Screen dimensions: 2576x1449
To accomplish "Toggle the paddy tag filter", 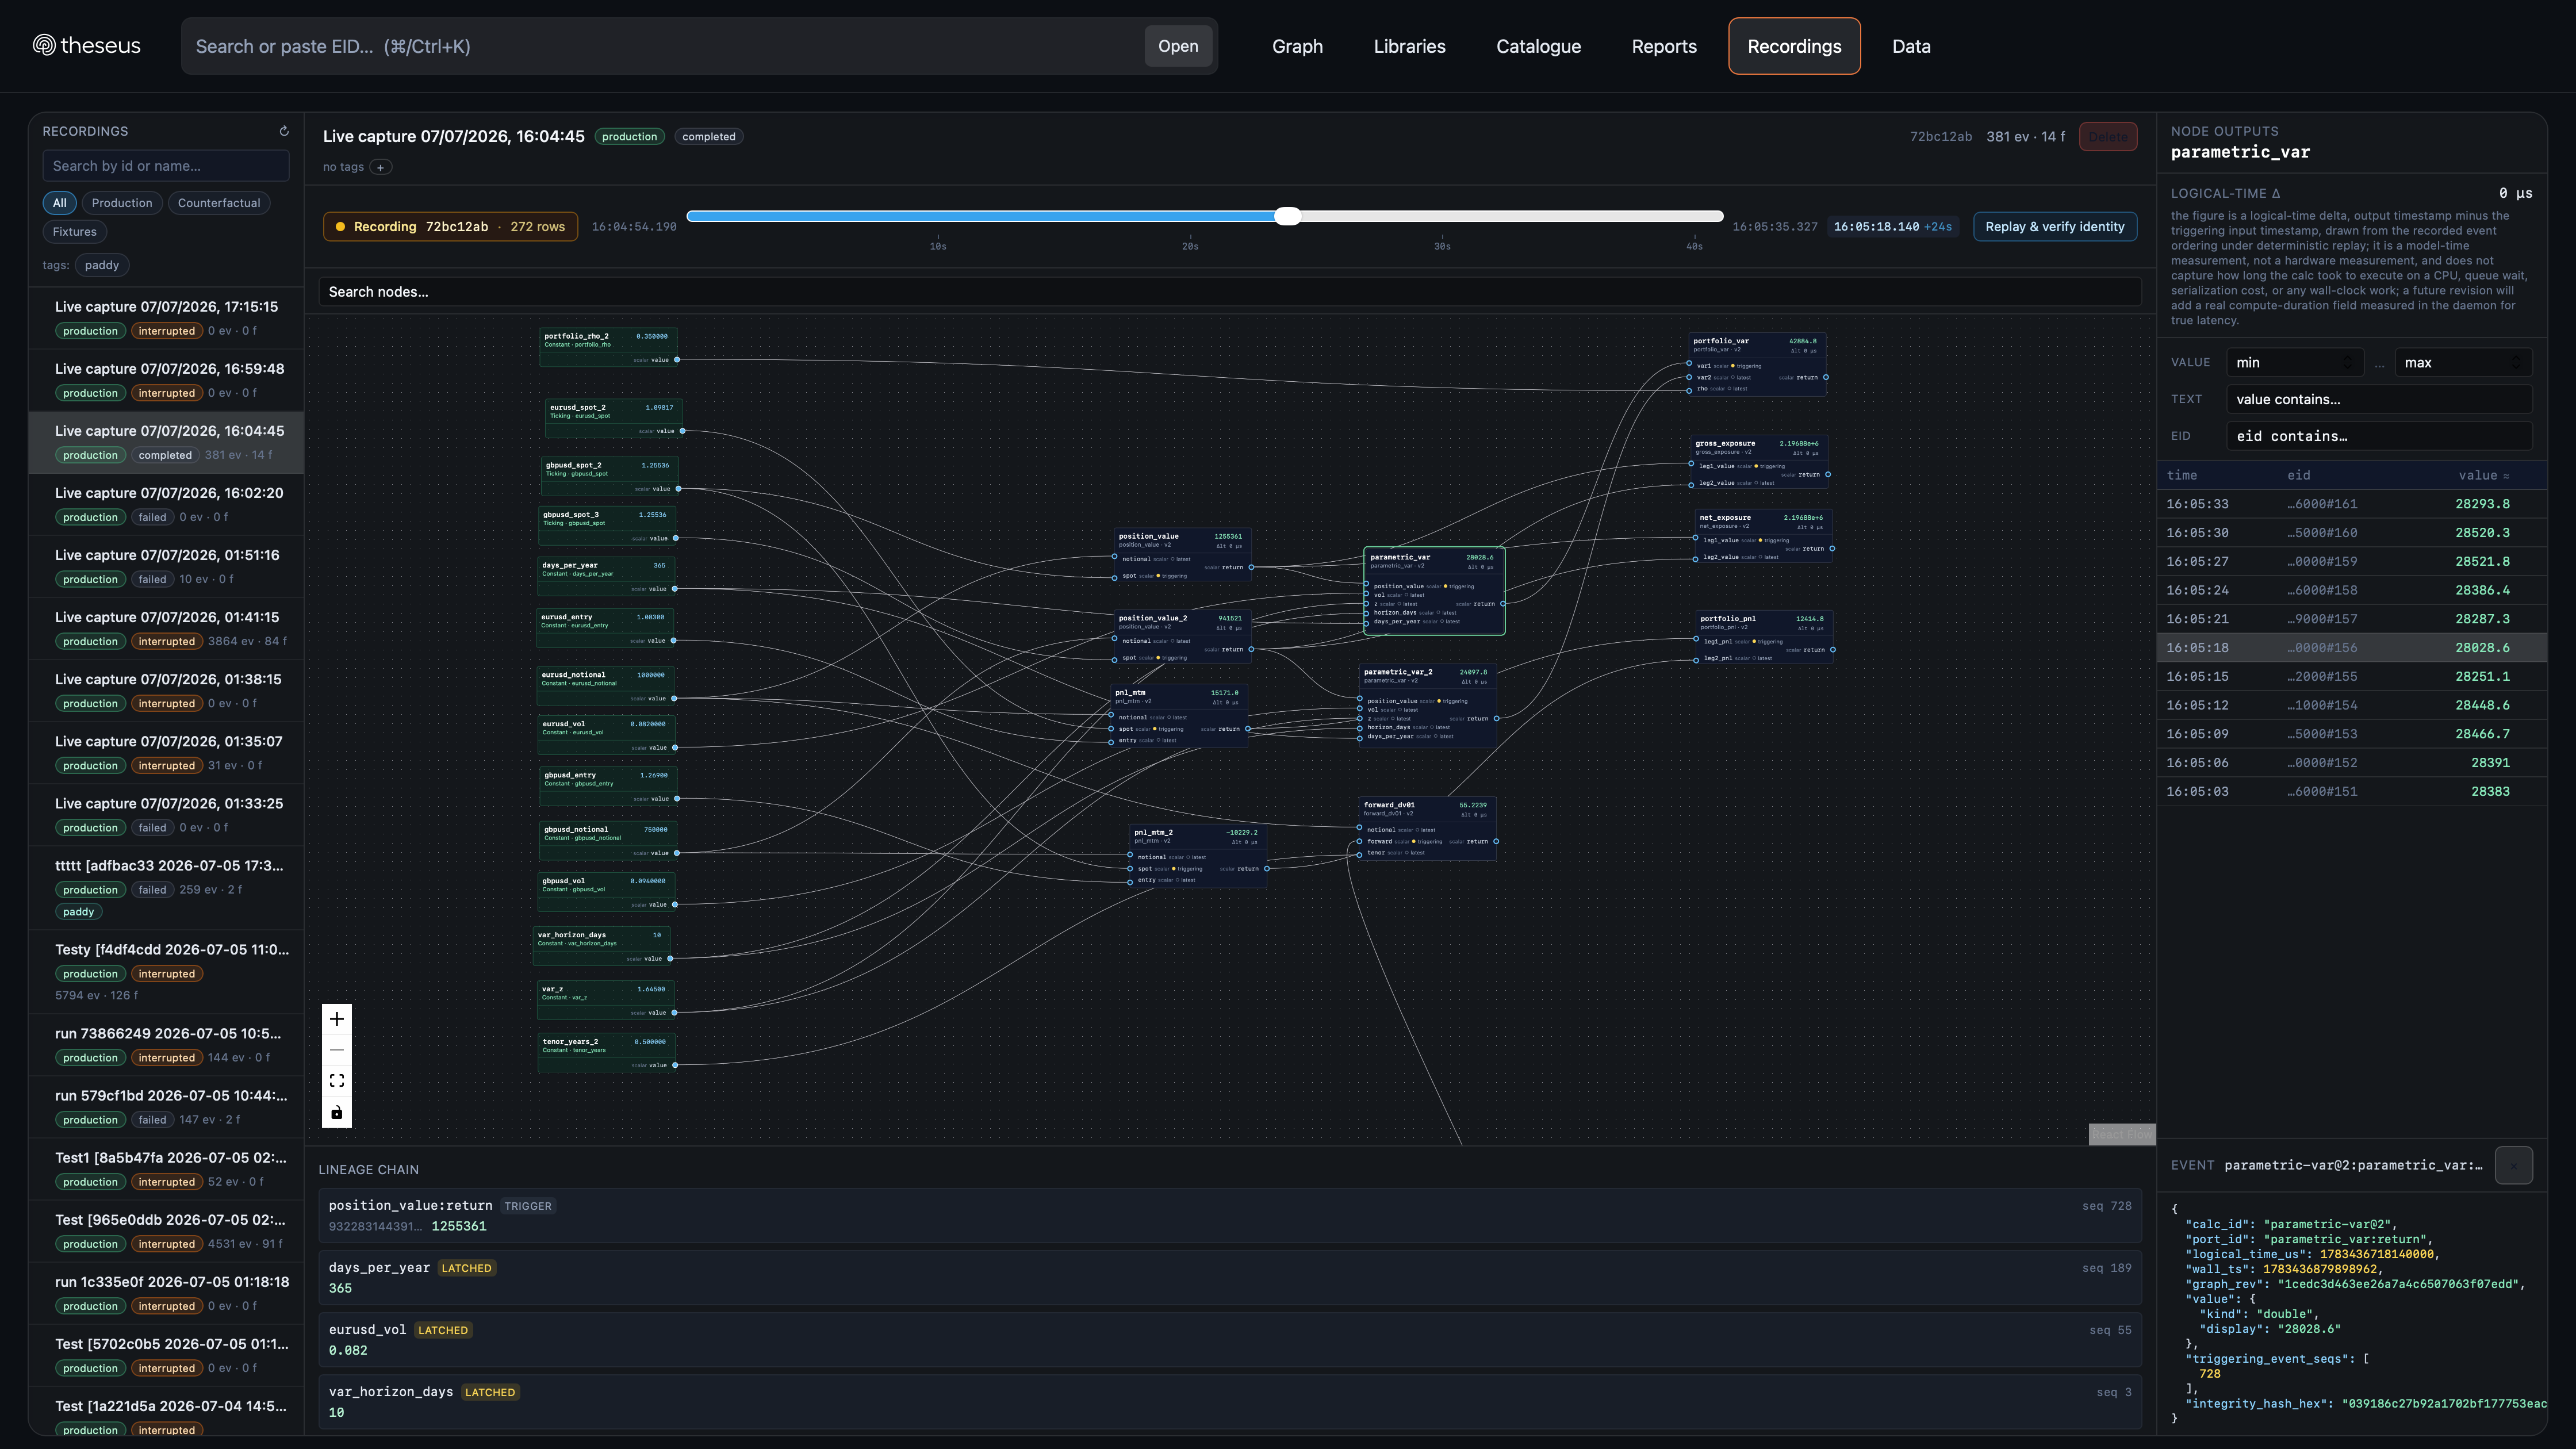I will 102,265.
